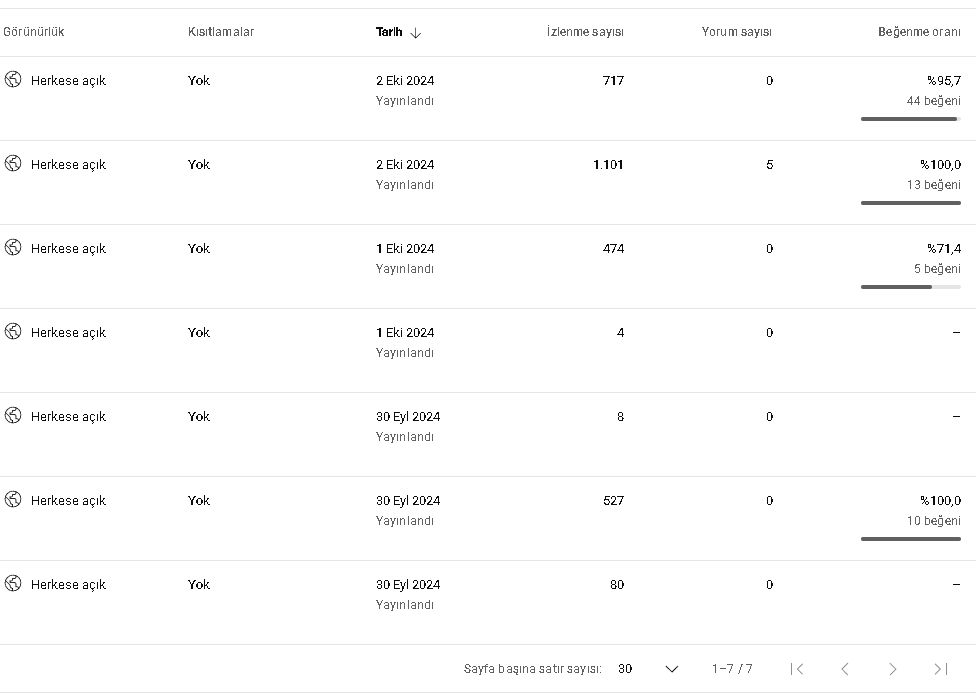
Task: Click Yorum sayısı column header
Action: [736, 32]
